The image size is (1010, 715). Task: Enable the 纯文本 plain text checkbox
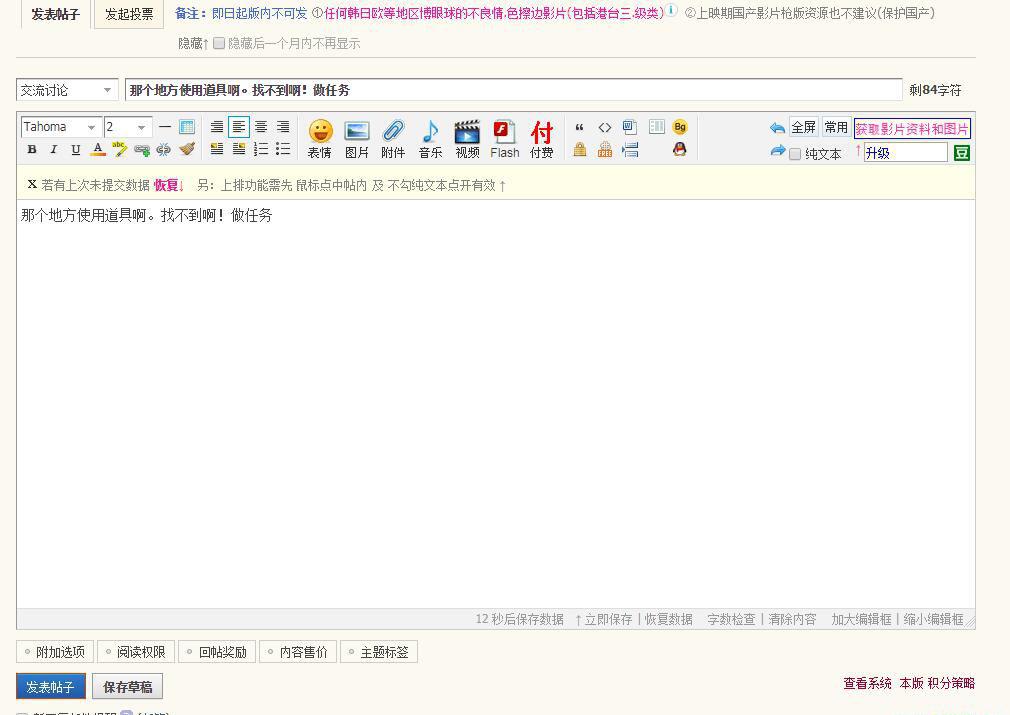(795, 154)
